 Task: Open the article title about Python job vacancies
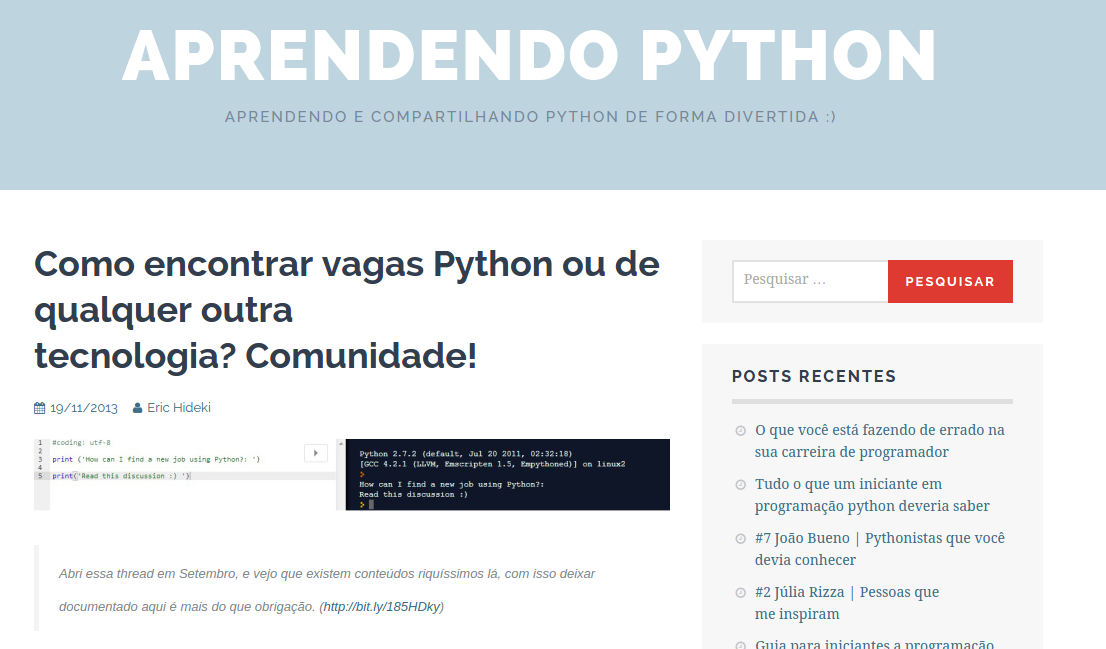pyautogui.click(x=347, y=310)
